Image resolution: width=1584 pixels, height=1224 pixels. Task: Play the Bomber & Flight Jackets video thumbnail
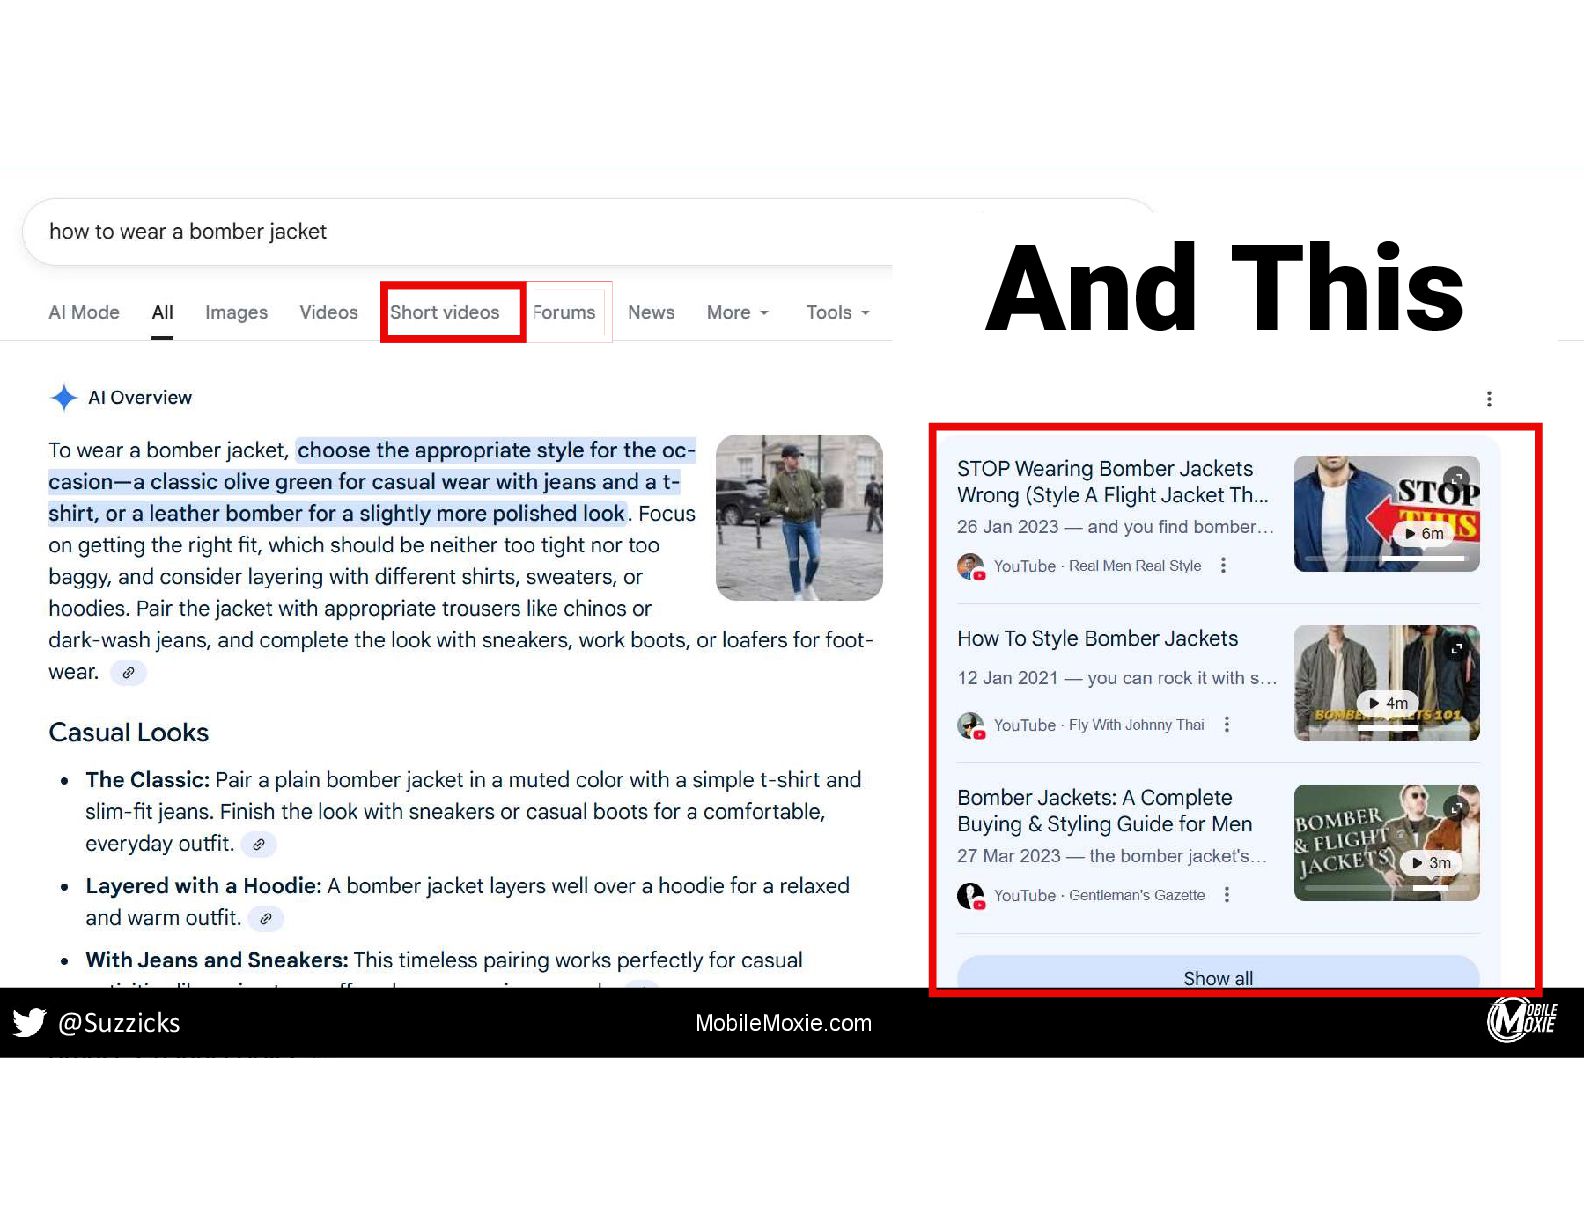tap(1386, 843)
